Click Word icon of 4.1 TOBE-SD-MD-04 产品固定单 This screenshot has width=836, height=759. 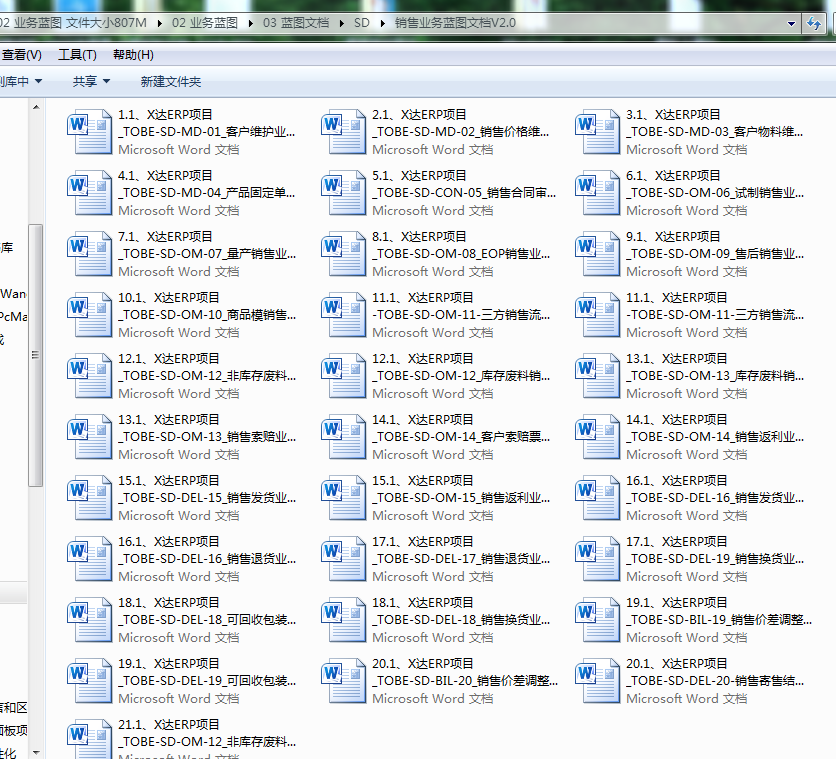90,190
